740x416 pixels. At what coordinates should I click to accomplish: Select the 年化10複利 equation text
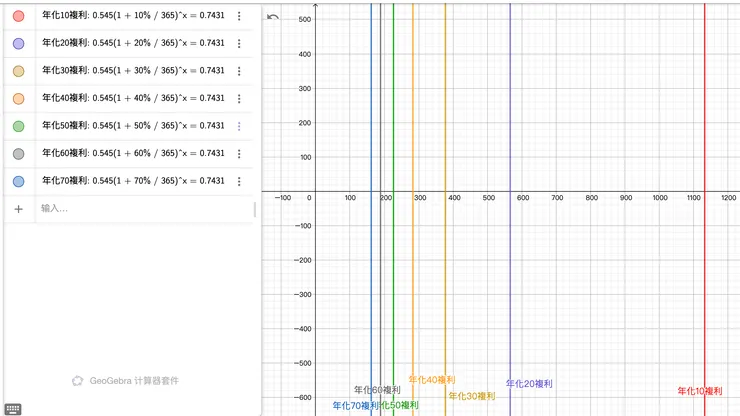[x=133, y=16]
